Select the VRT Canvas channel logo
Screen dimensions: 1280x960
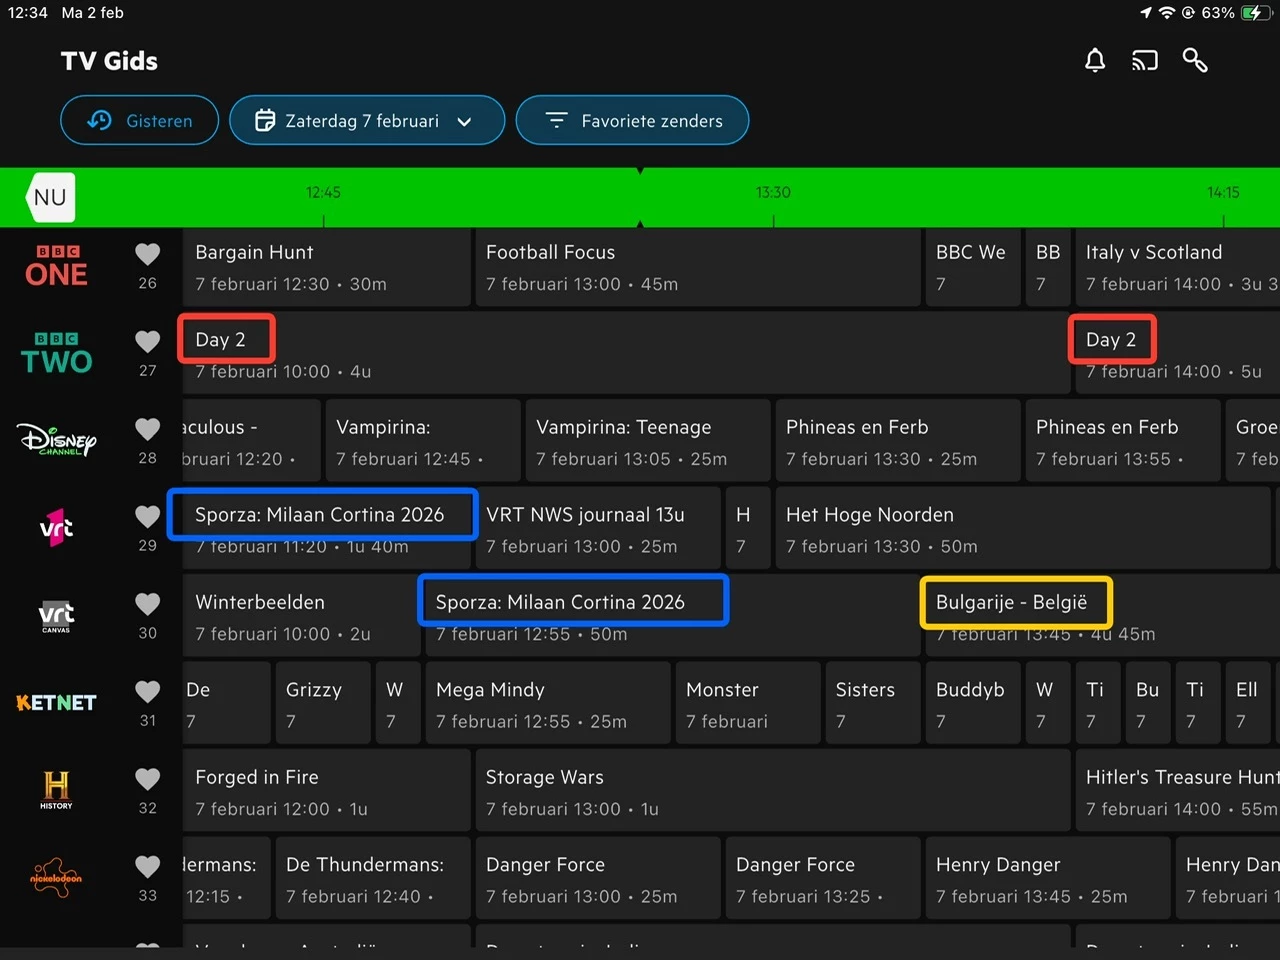click(57, 616)
